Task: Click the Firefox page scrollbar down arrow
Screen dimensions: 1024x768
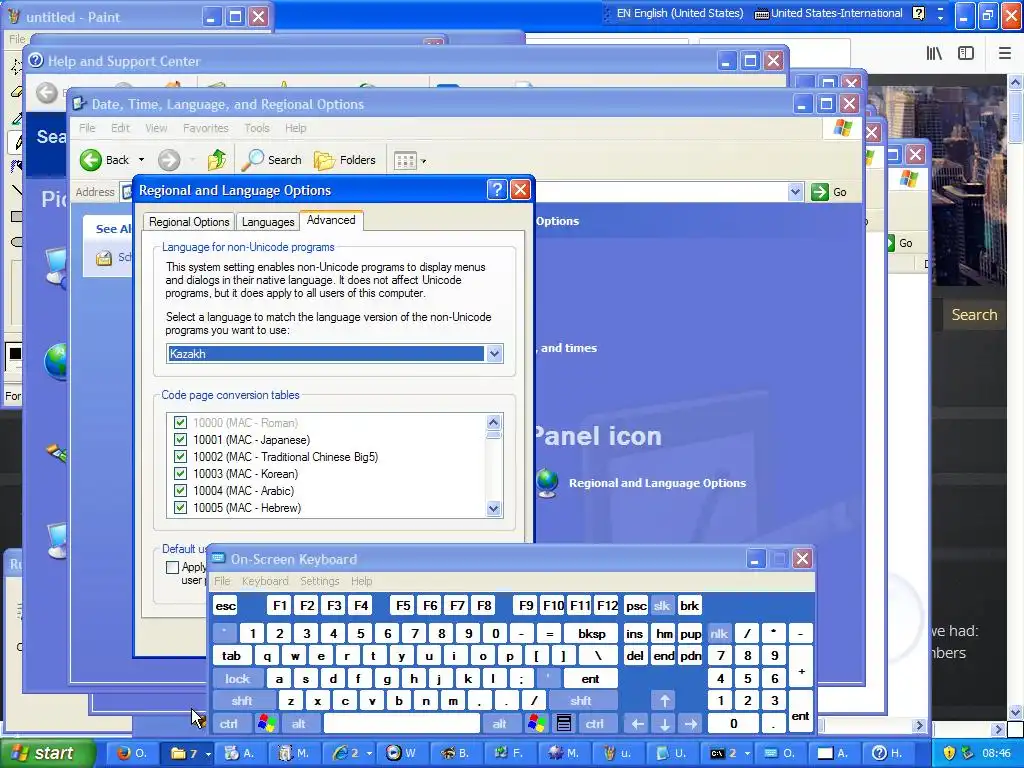Action: click(x=1015, y=712)
